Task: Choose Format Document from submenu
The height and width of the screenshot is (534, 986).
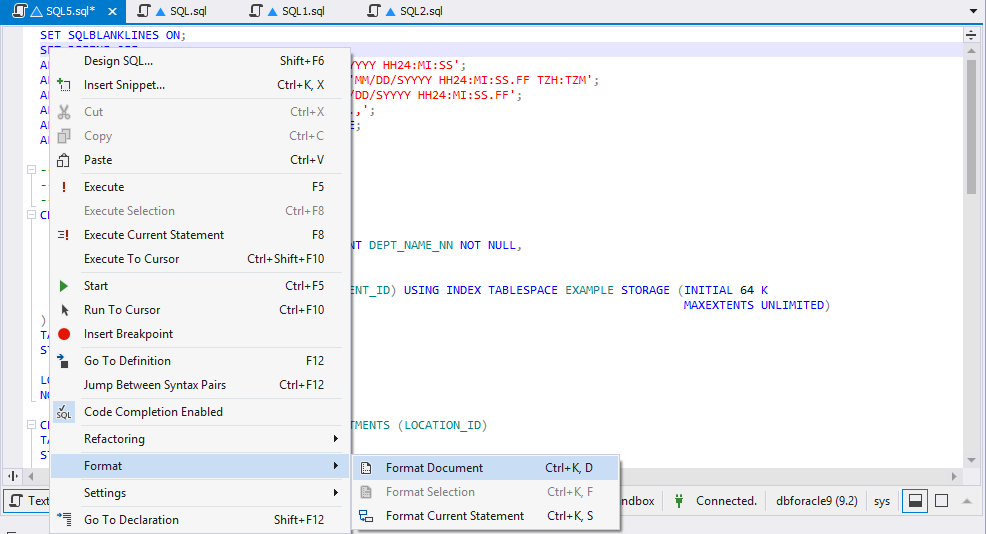Action: [486, 468]
